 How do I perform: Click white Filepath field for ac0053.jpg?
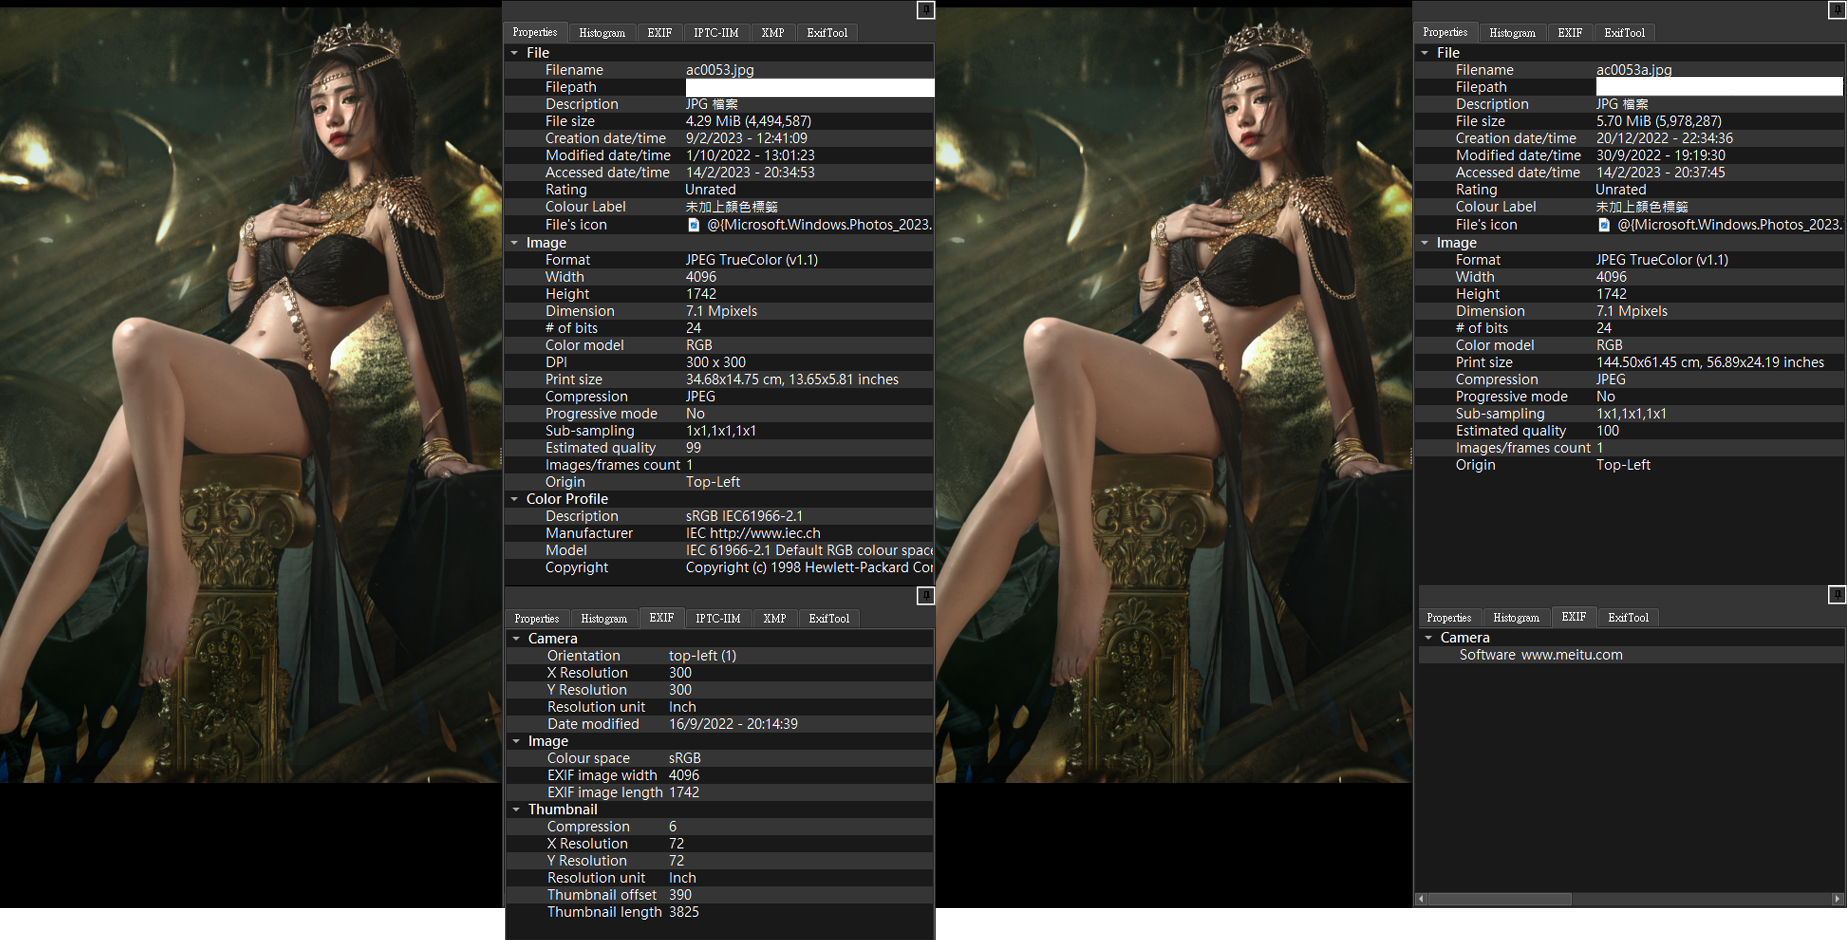point(809,88)
